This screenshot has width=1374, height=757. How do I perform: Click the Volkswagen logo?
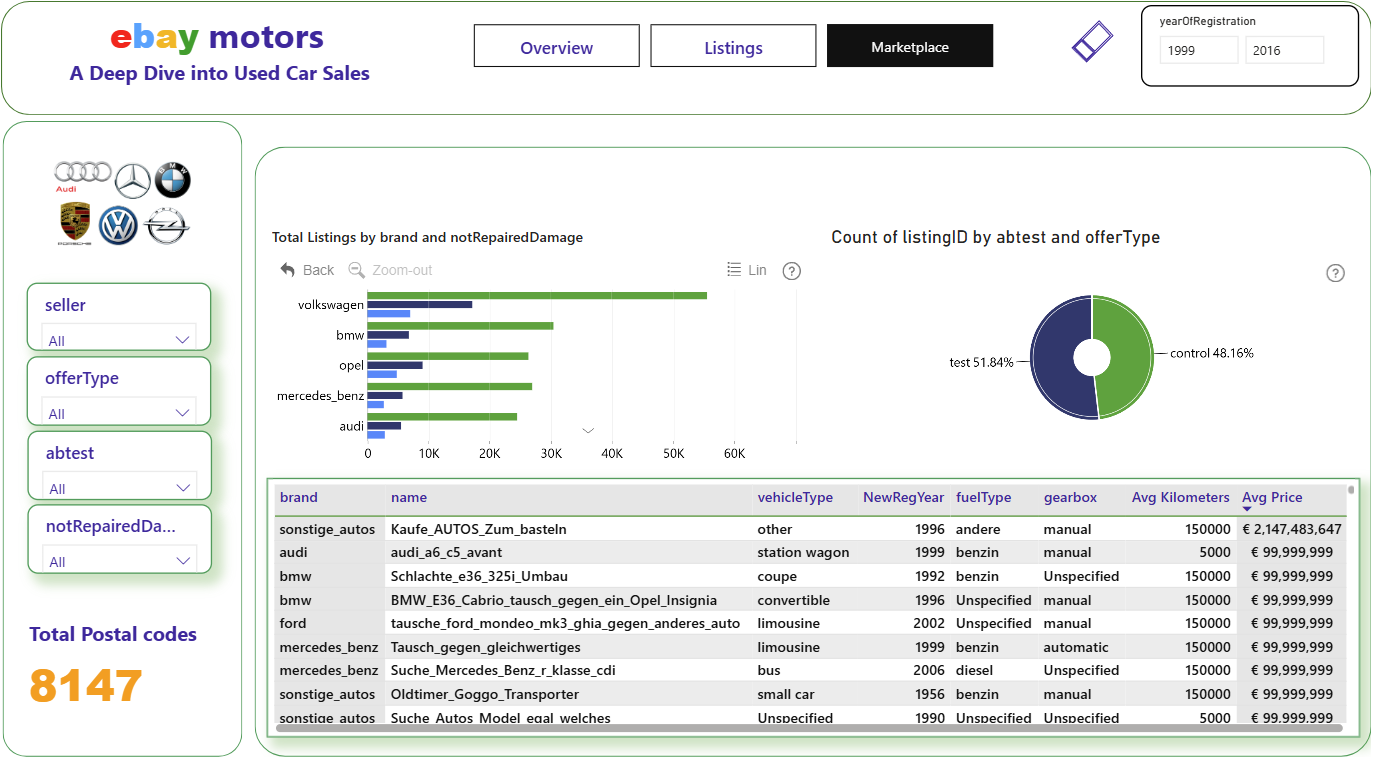point(119,225)
